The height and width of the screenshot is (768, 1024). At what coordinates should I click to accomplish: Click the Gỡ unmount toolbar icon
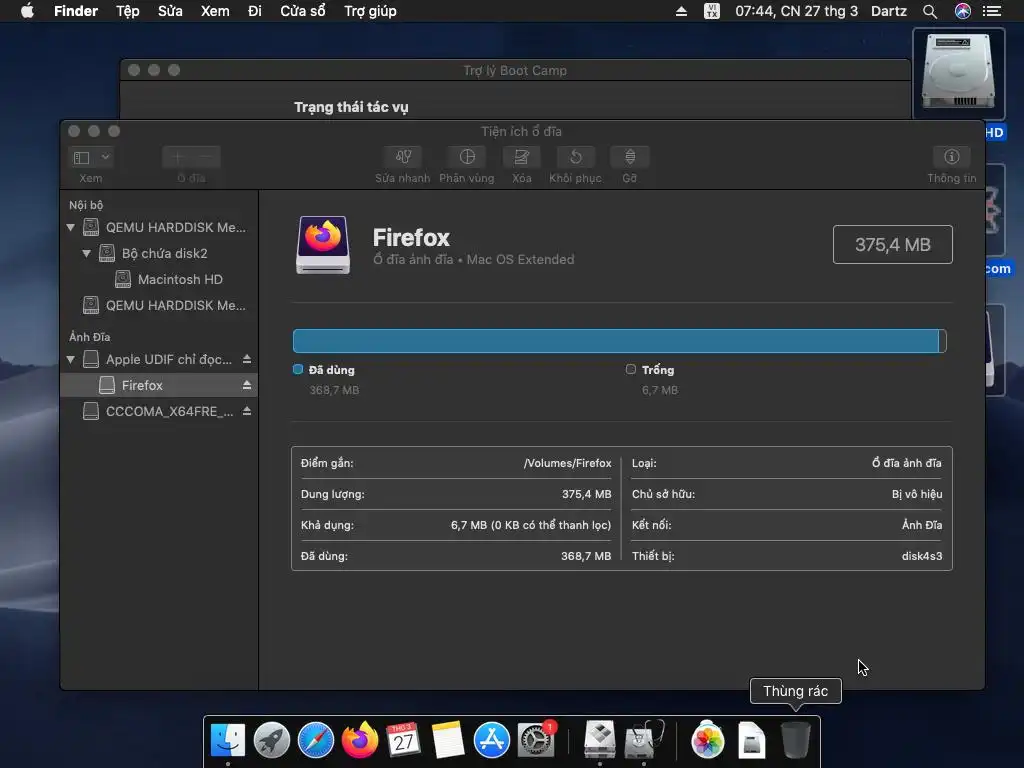630,157
